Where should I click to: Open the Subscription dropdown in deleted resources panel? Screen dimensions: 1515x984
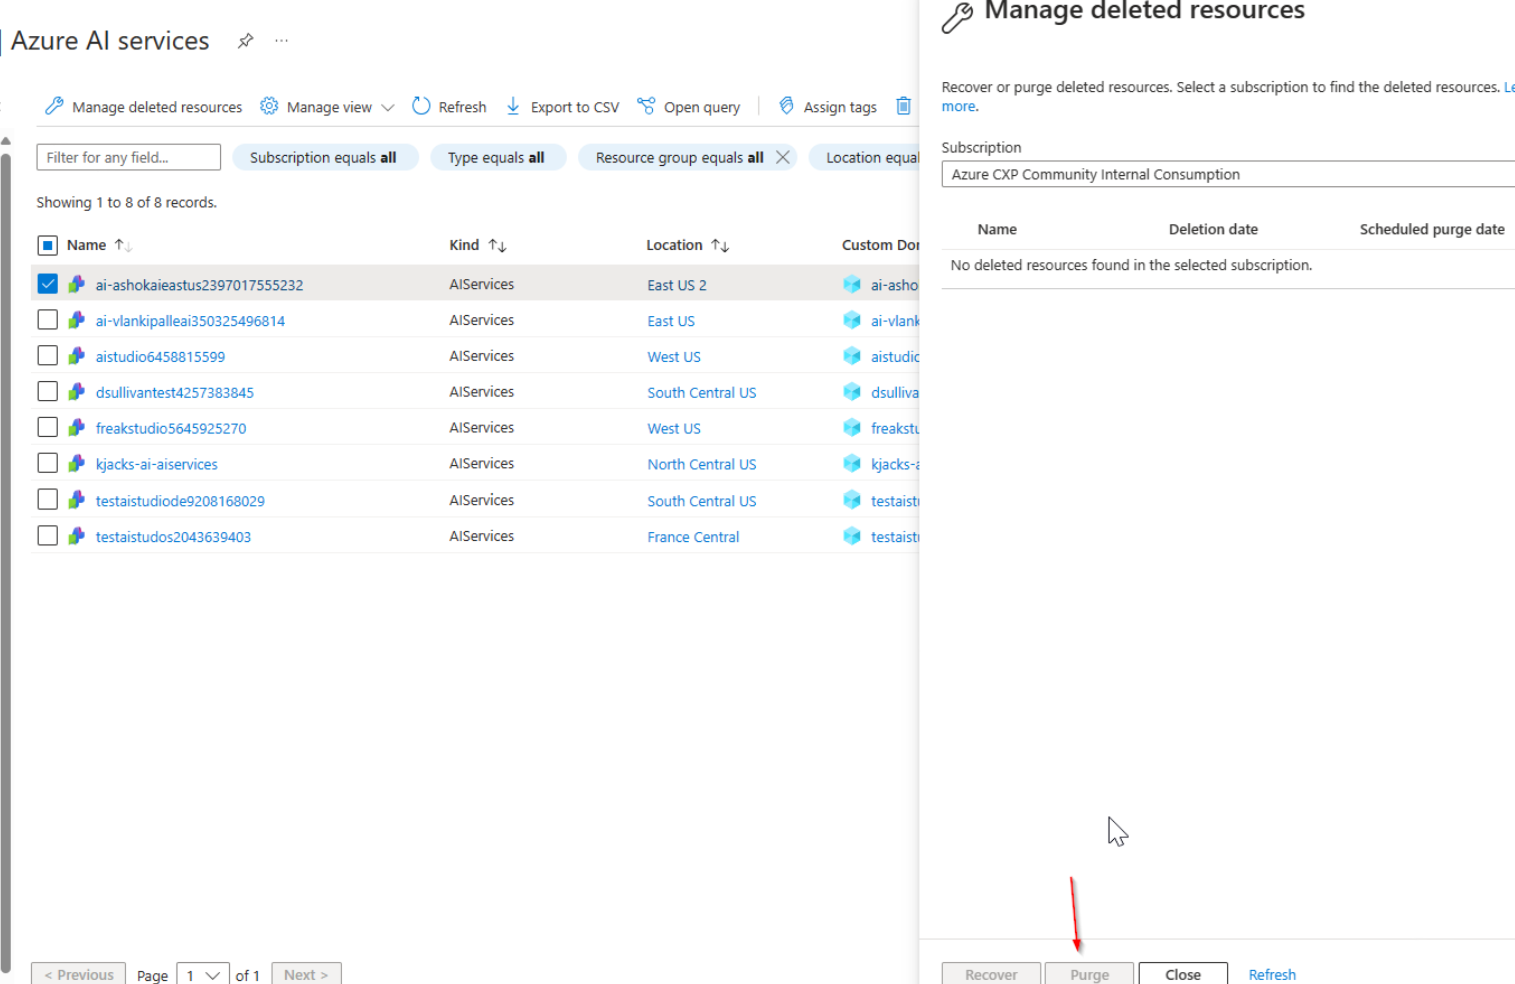pos(1228,174)
